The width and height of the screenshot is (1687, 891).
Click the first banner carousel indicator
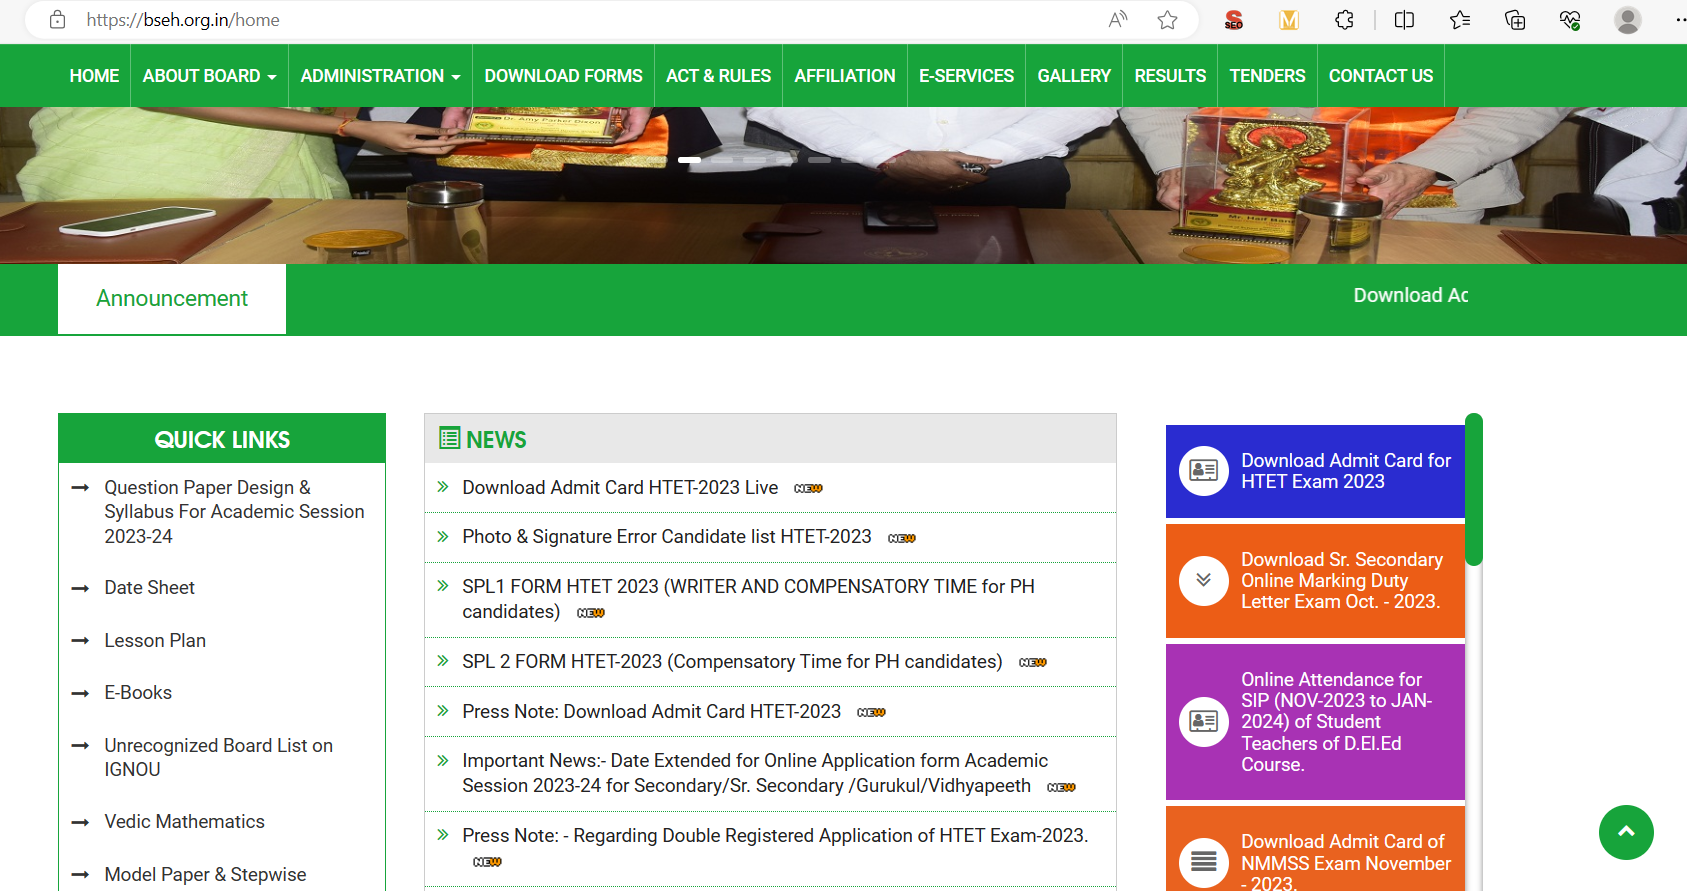click(689, 160)
